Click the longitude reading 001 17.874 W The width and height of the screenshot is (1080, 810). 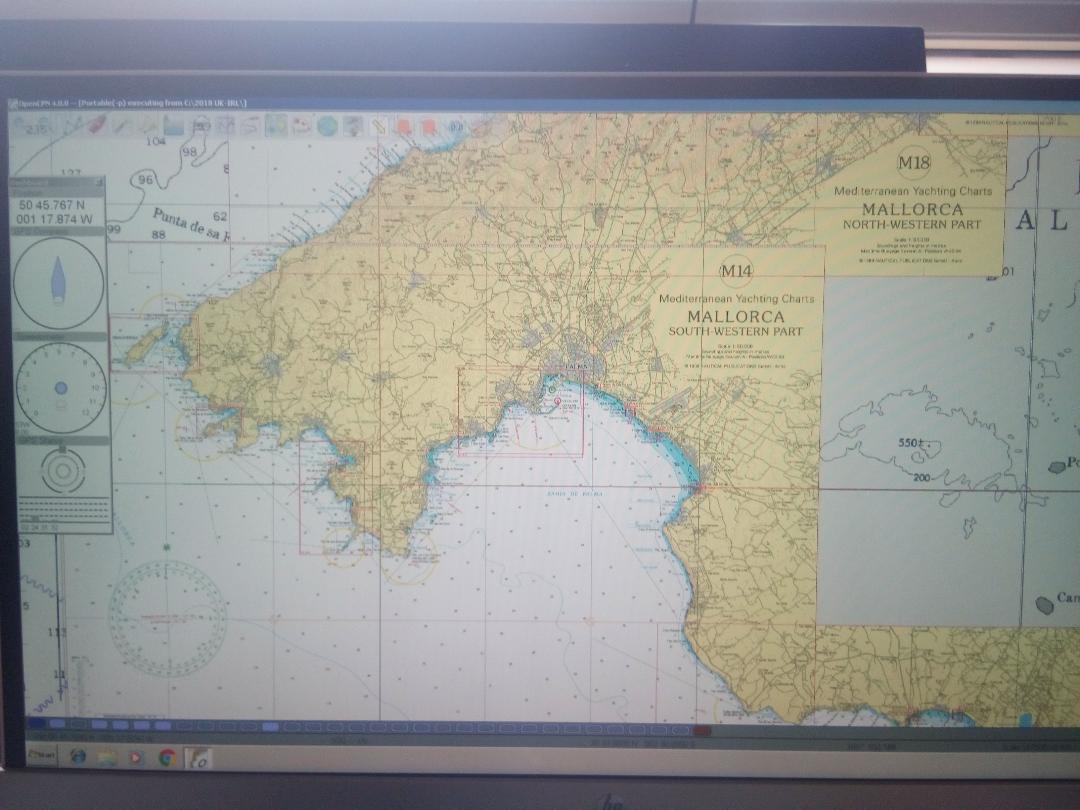[54, 219]
